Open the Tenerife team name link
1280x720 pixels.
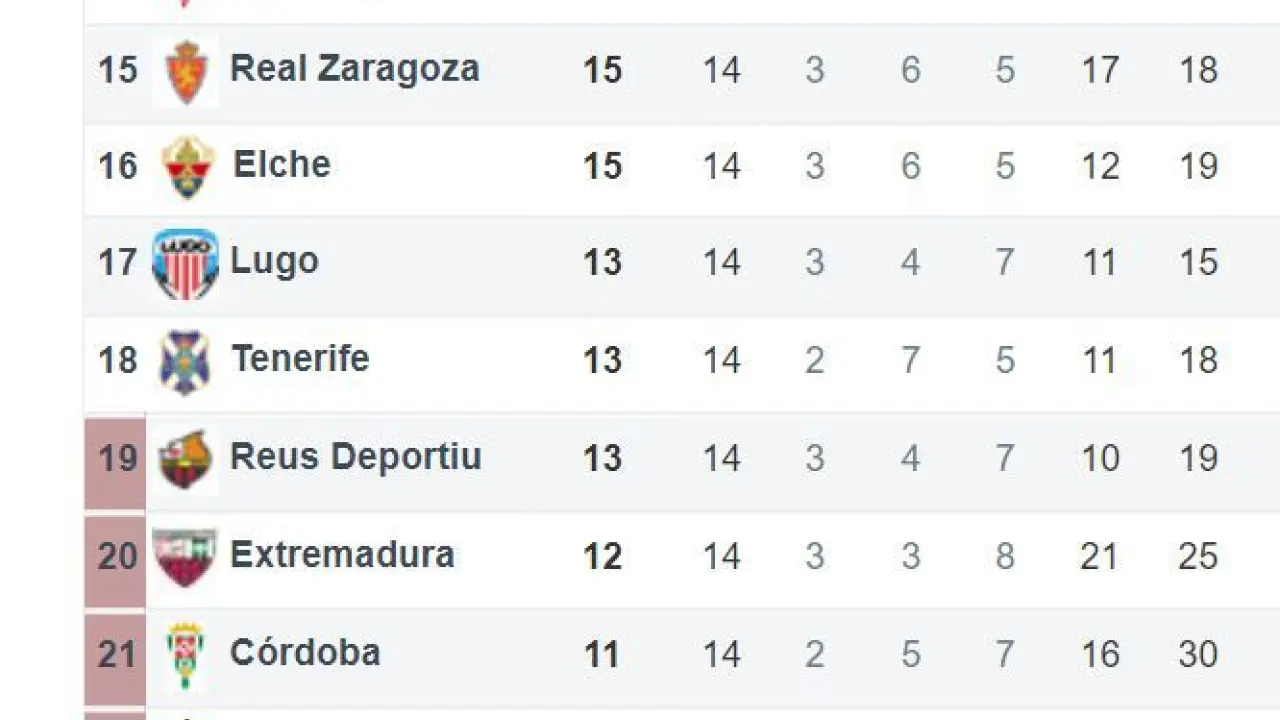tap(300, 358)
